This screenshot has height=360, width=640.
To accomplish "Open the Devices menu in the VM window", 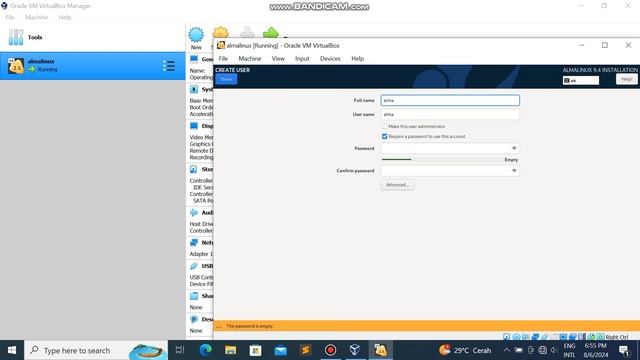I will pyautogui.click(x=330, y=59).
